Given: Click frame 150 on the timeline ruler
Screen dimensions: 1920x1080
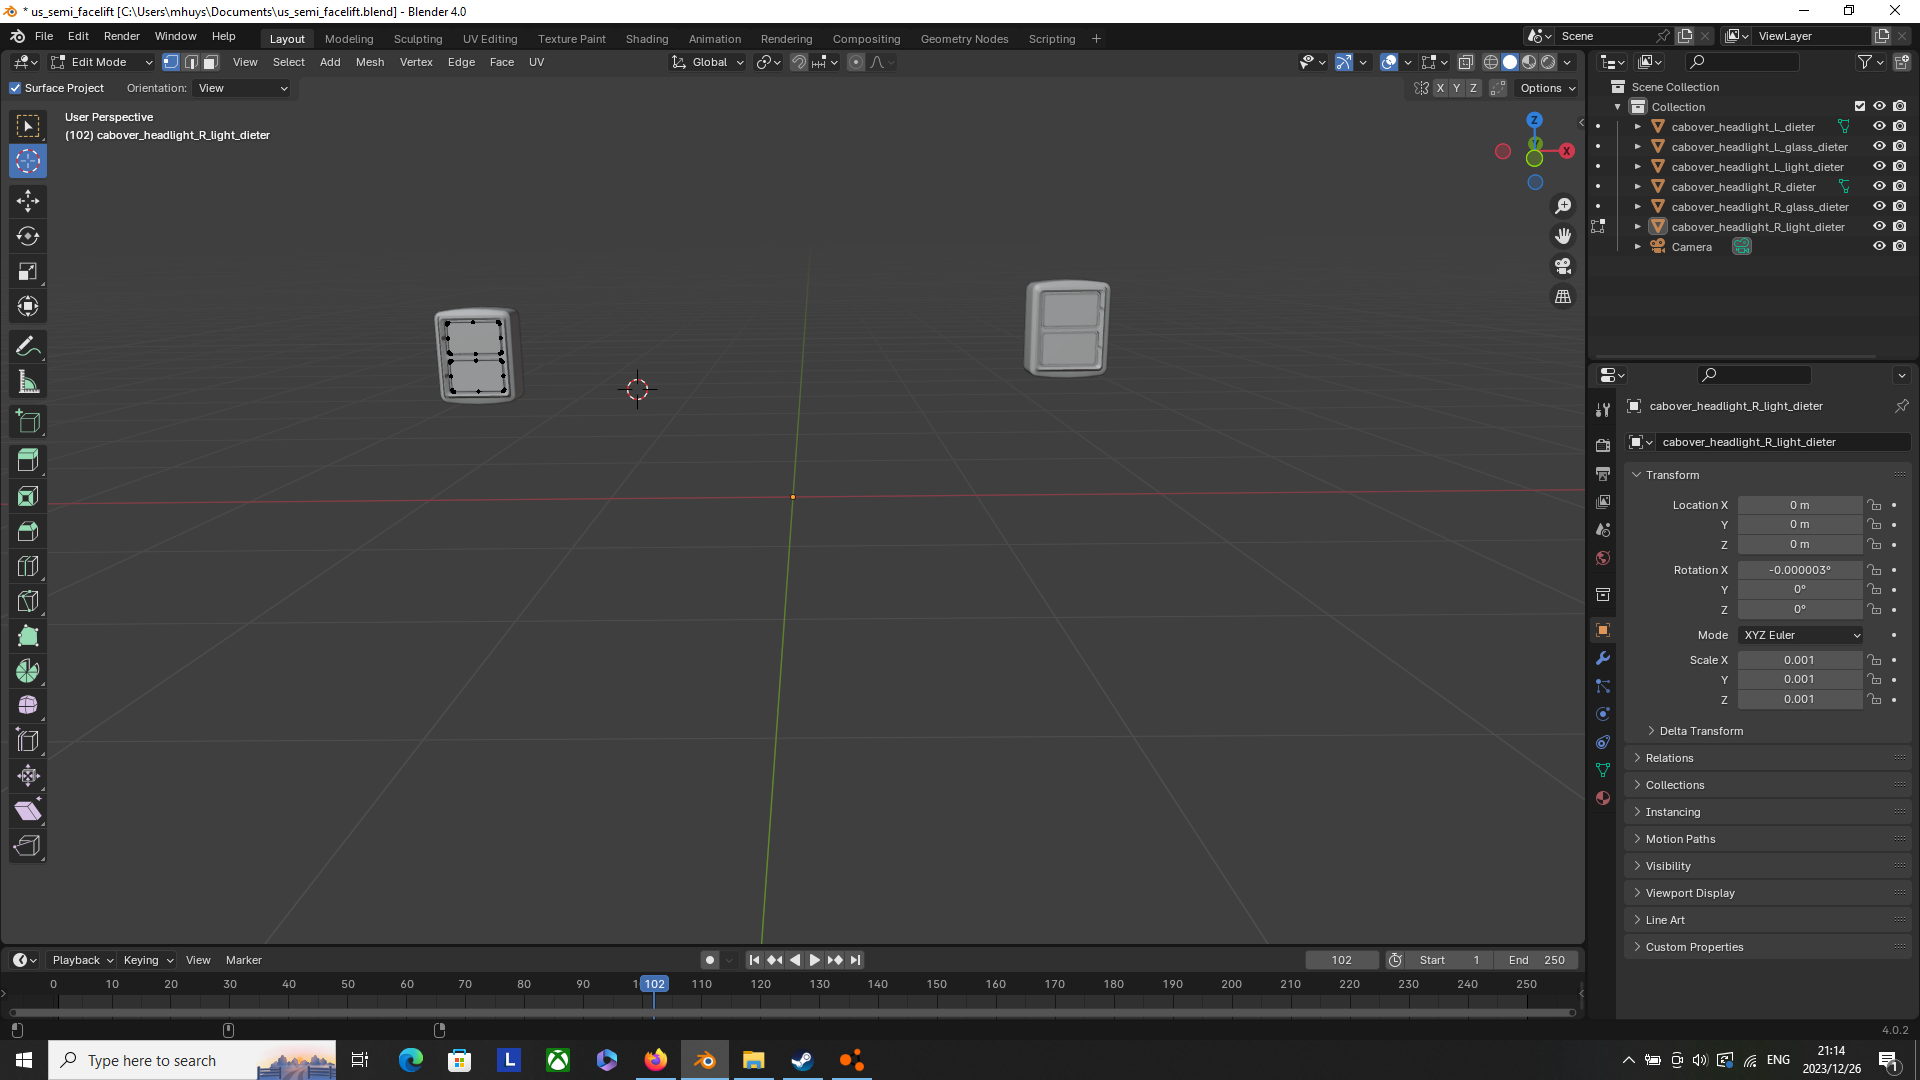Looking at the screenshot, I should click(x=937, y=984).
